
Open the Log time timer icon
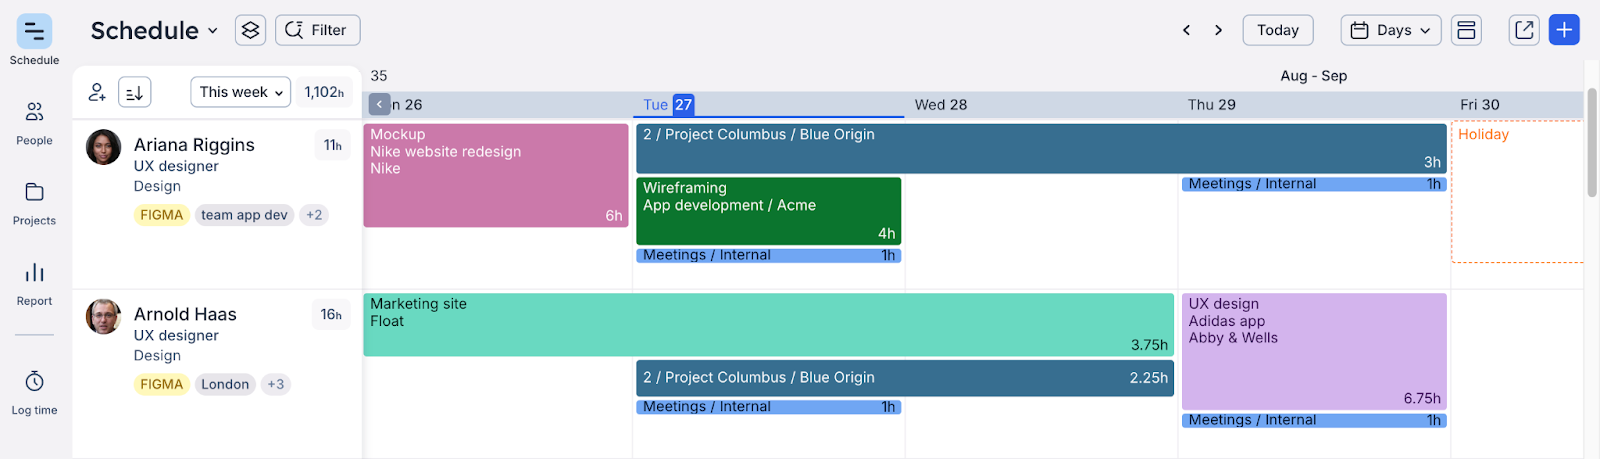pos(34,381)
